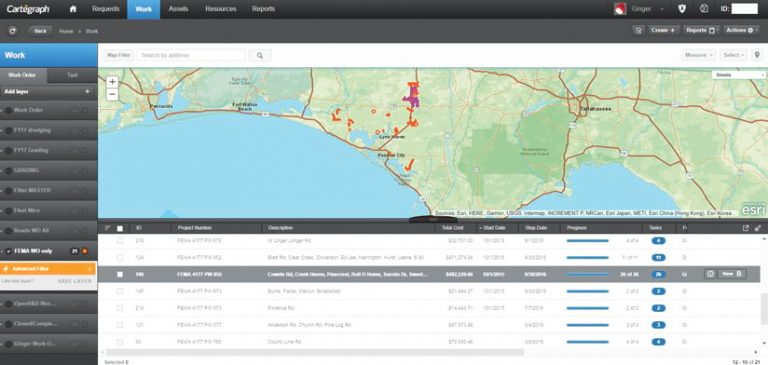Open the document icon next to ID field
768x365 pixels.
(704, 9)
